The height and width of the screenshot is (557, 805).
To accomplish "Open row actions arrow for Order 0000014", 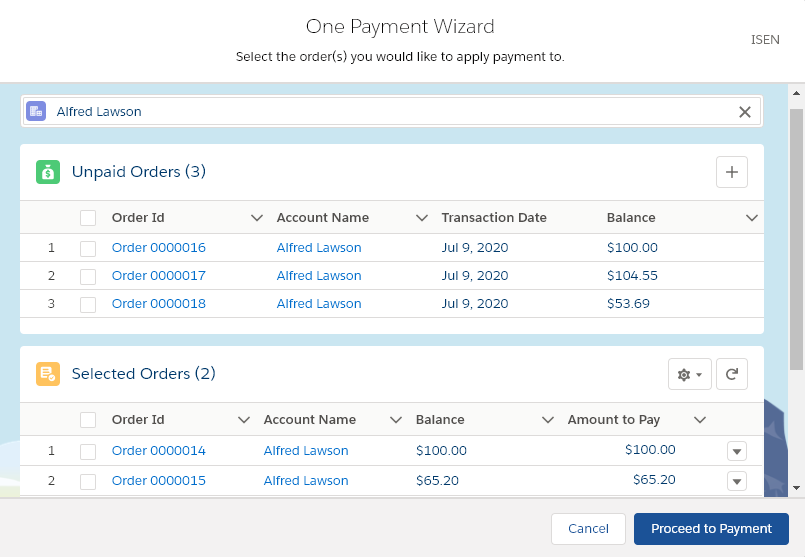I will click(737, 451).
